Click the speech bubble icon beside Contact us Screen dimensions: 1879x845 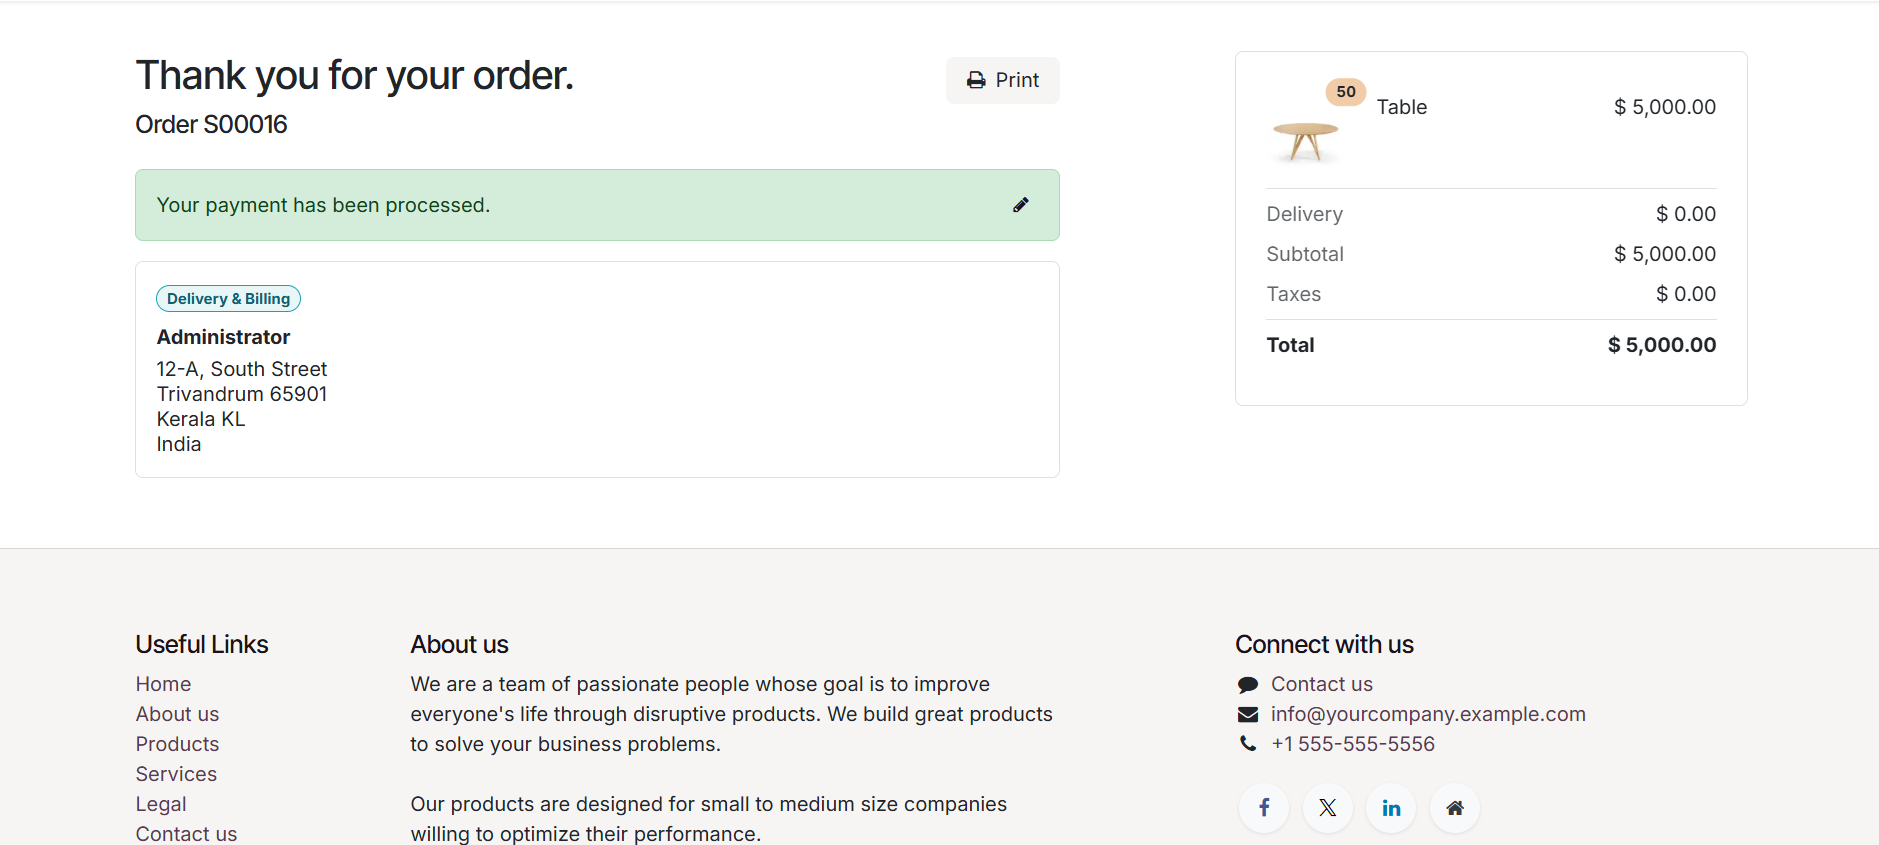[x=1248, y=685]
